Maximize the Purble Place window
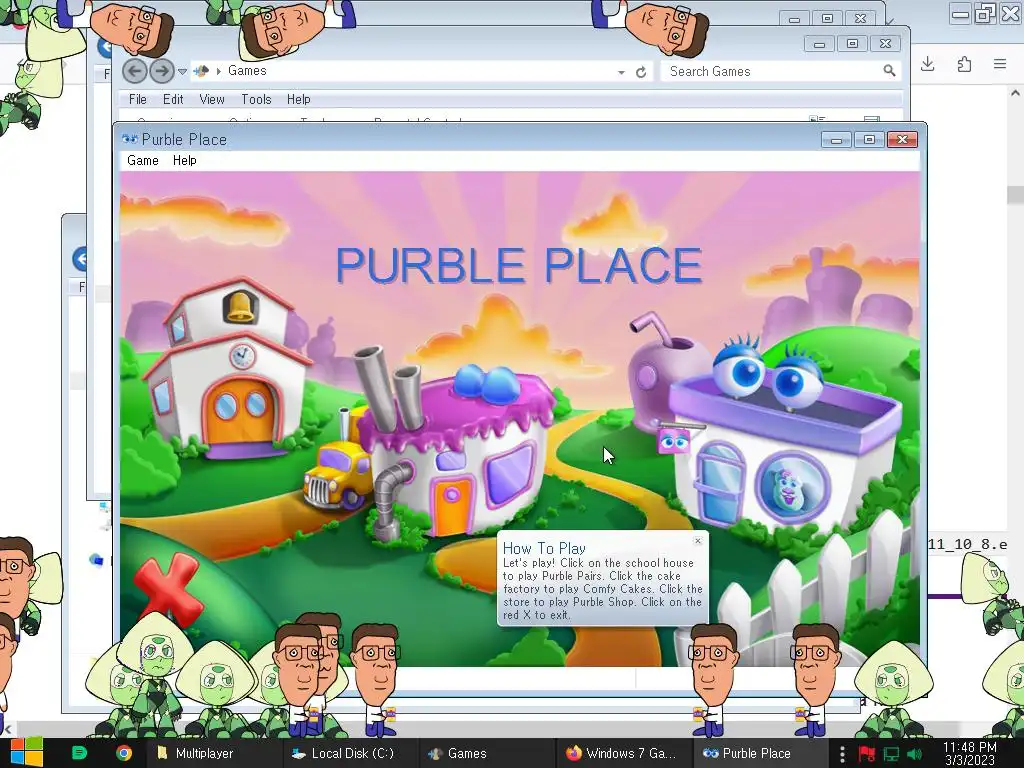The image size is (1024, 768). pos(869,140)
